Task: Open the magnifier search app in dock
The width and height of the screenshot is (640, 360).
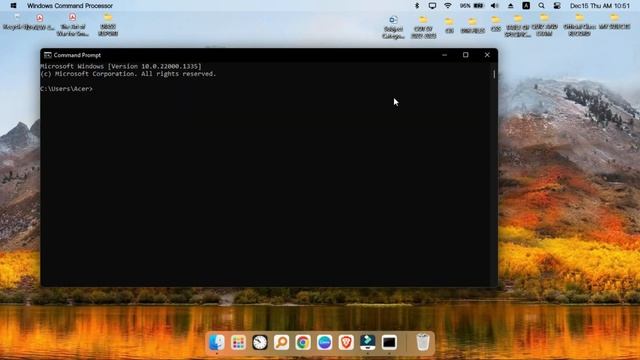Action: pos(281,342)
